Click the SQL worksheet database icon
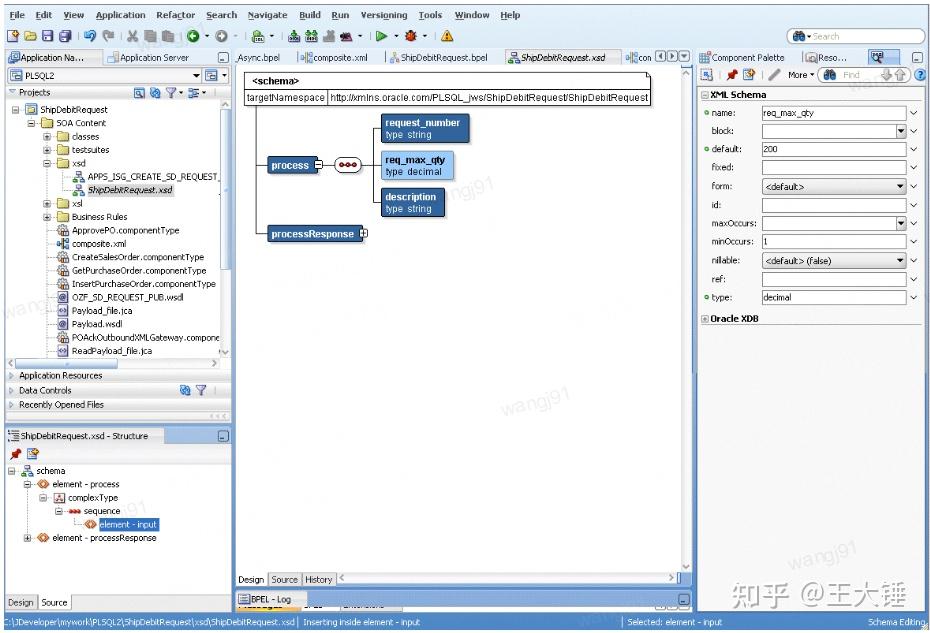The height and width of the screenshot is (633, 930). 258,36
